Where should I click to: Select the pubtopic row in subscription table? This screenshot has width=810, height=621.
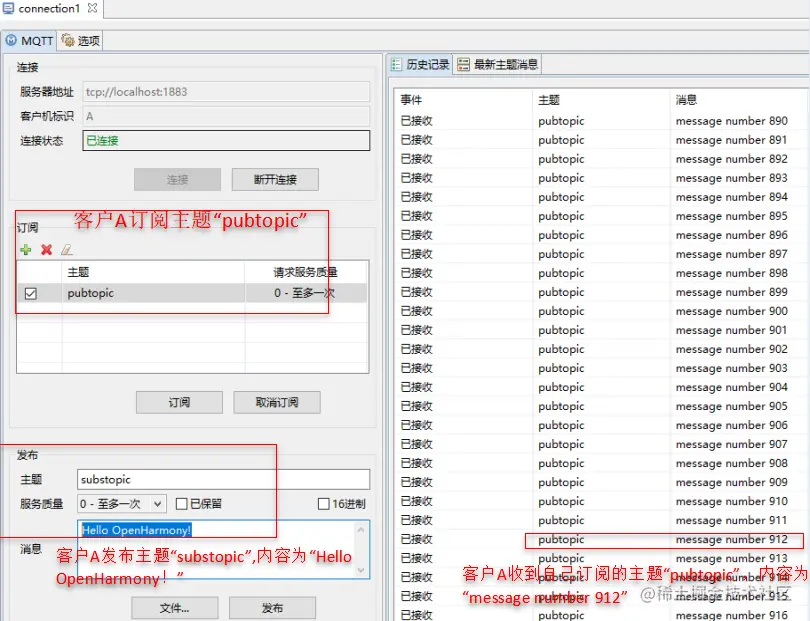tap(192, 293)
